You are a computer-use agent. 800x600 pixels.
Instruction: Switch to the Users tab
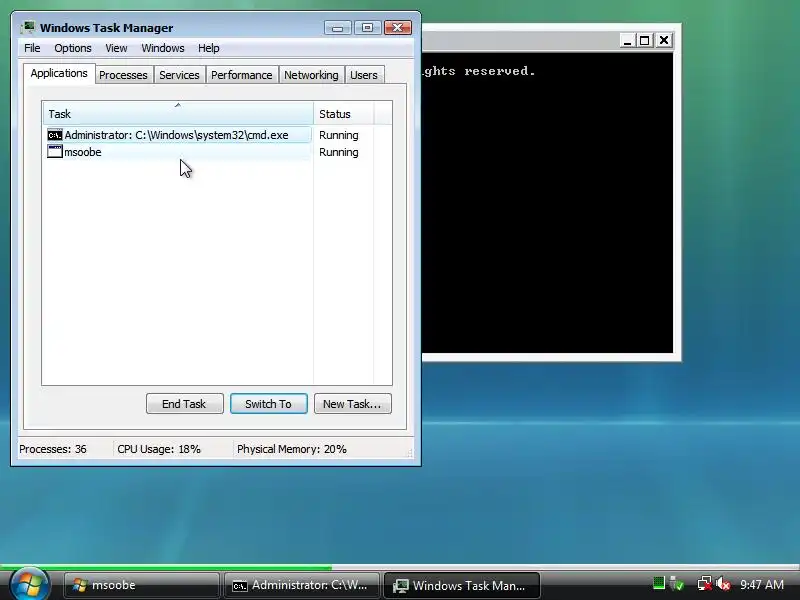pos(364,75)
